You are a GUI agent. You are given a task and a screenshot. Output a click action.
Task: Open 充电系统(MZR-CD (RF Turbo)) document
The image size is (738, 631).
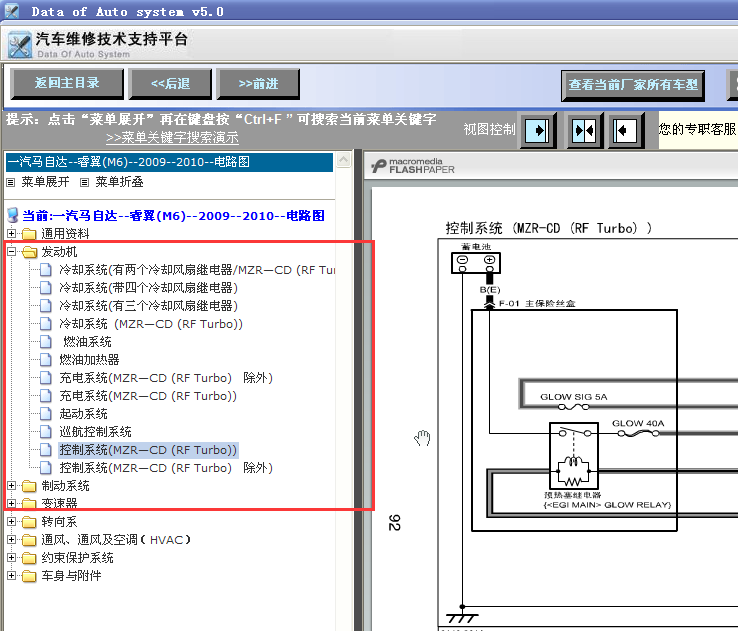click(x=148, y=396)
